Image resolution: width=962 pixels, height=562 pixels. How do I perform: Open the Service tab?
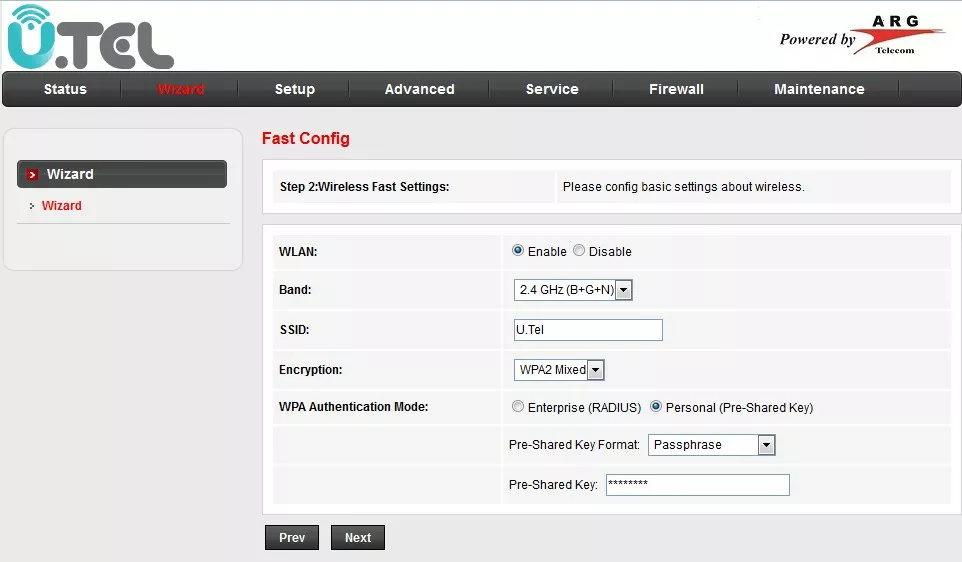point(552,89)
